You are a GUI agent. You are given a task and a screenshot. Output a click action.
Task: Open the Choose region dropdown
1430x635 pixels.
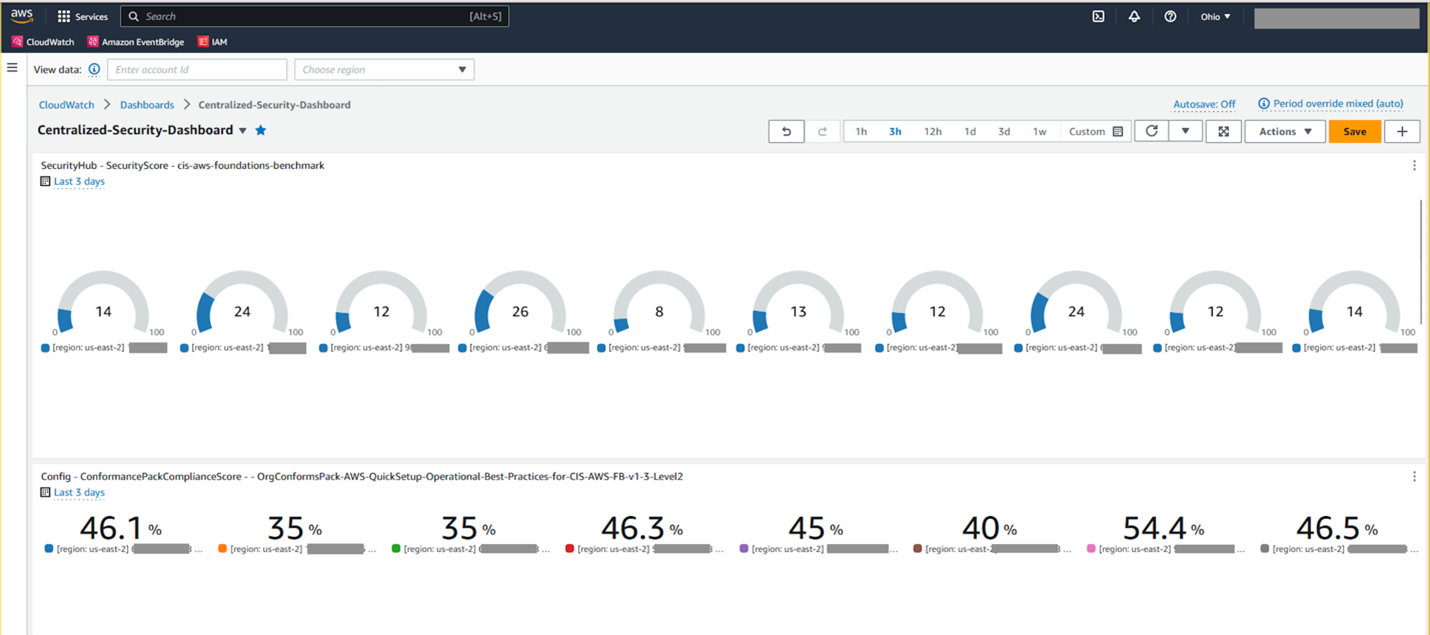pyautogui.click(x=384, y=69)
